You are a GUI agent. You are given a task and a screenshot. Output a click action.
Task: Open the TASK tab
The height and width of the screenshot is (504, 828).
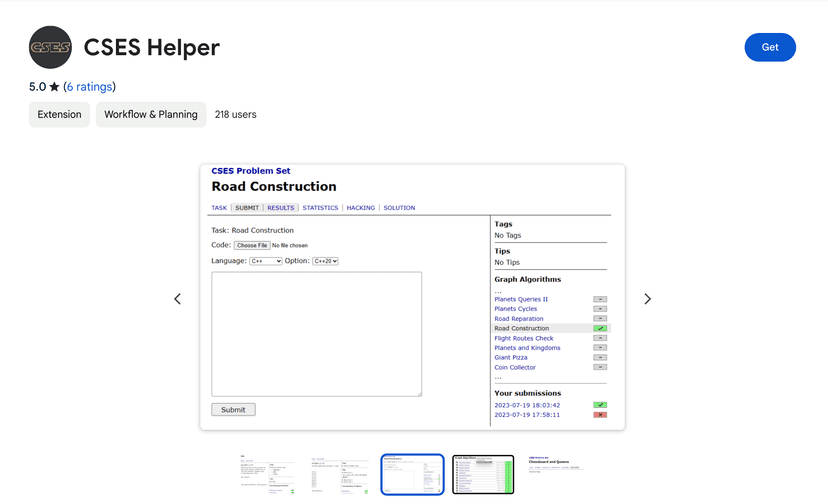pos(219,208)
